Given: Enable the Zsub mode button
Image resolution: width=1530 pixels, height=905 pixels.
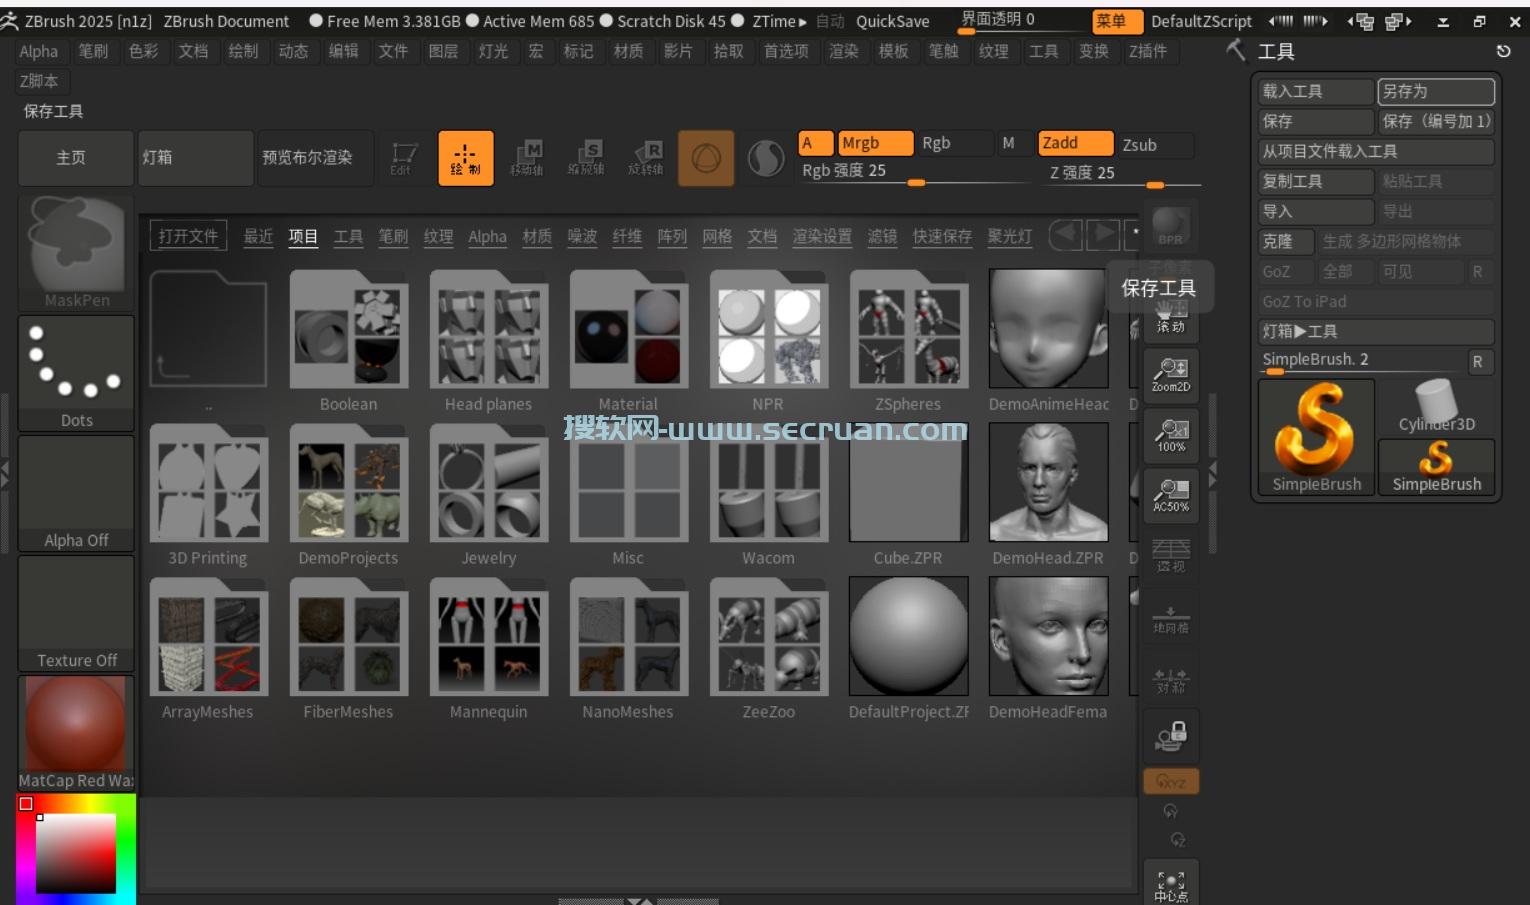Looking at the screenshot, I should pyautogui.click(x=1155, y=144).
